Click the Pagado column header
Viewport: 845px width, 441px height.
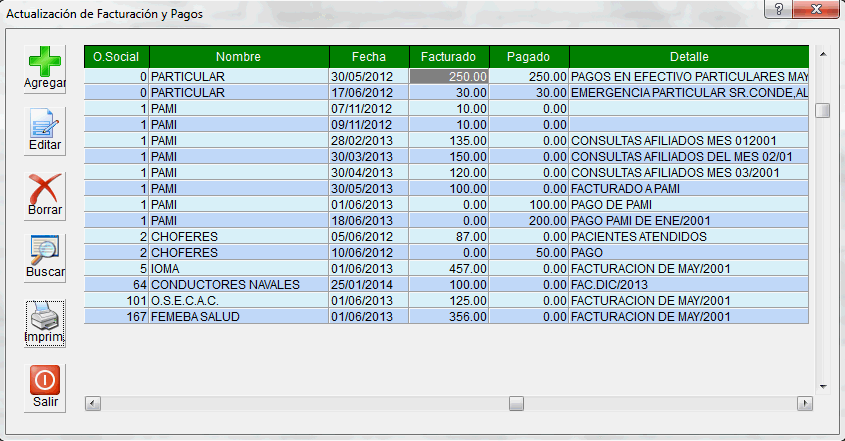coord(529,57)
